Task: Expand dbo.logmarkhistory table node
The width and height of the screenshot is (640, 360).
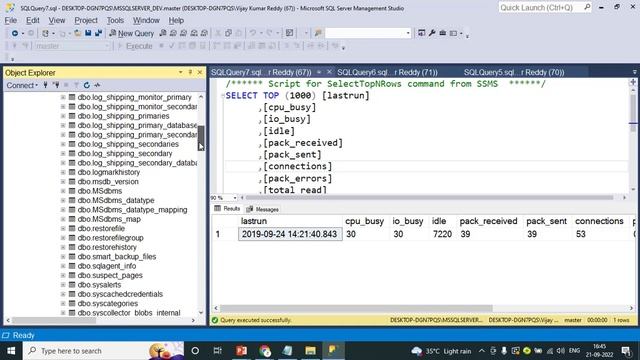Action: coord(63,172)
